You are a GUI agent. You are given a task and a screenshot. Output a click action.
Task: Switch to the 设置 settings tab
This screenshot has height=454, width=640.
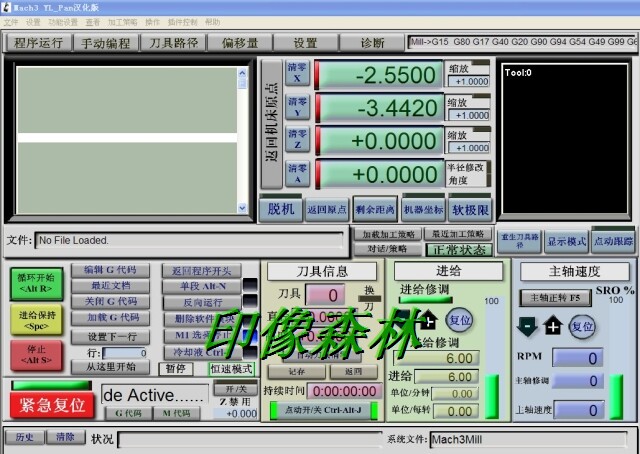click(306, 42)
